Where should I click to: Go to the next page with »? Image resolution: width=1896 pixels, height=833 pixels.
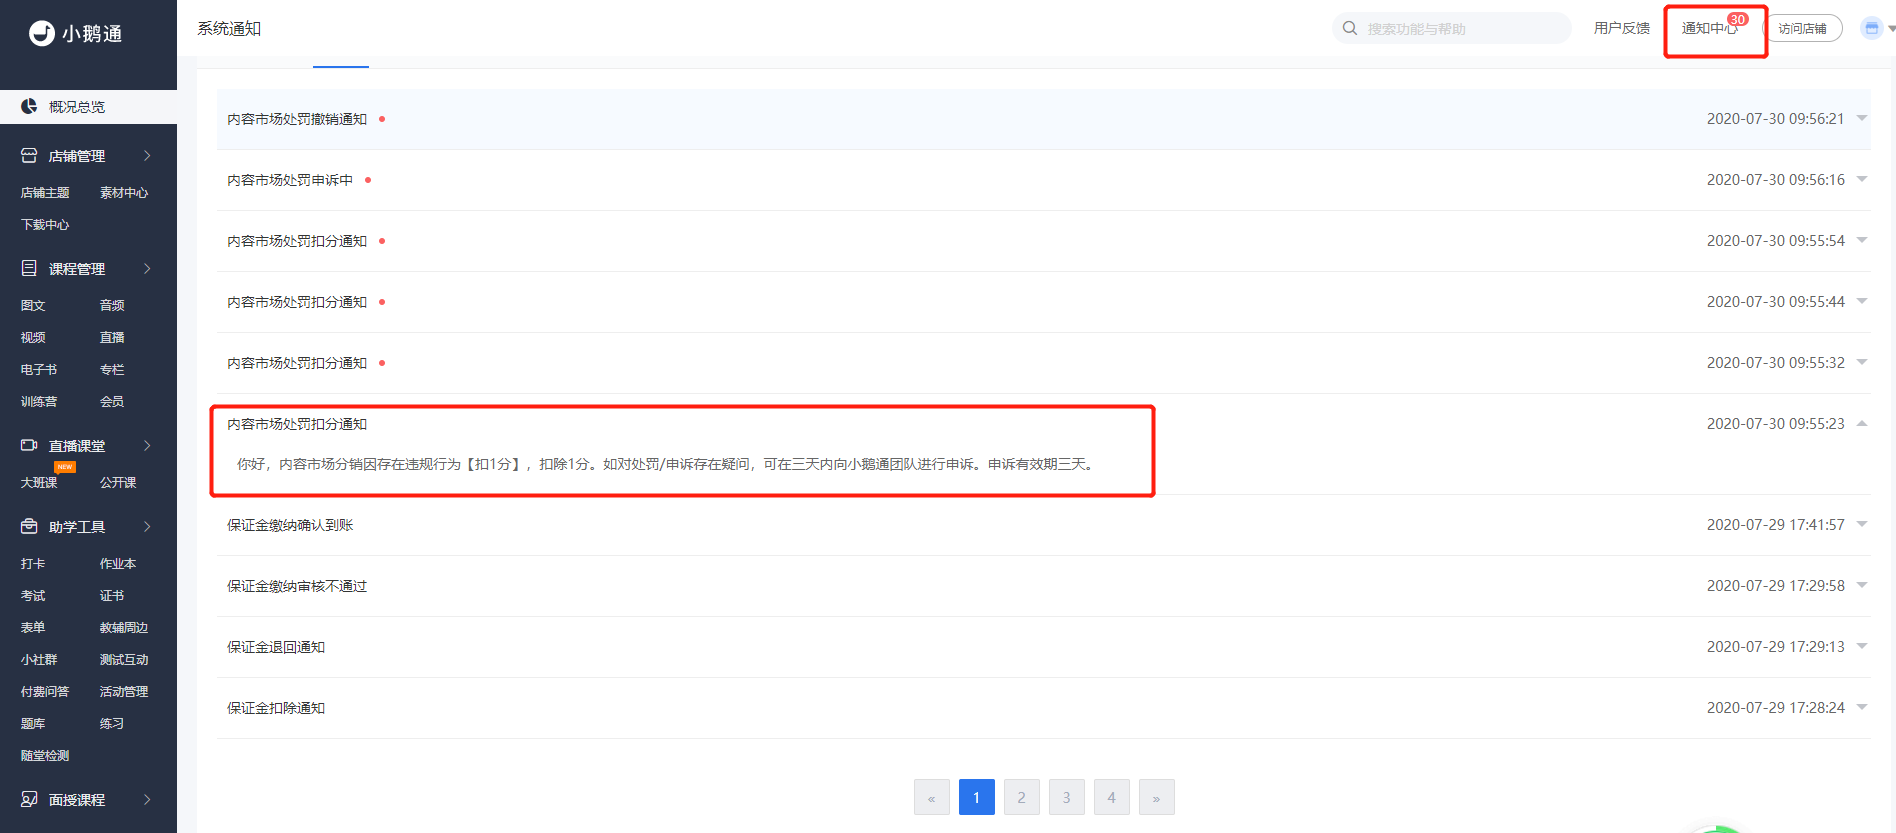coord(1157,797)
